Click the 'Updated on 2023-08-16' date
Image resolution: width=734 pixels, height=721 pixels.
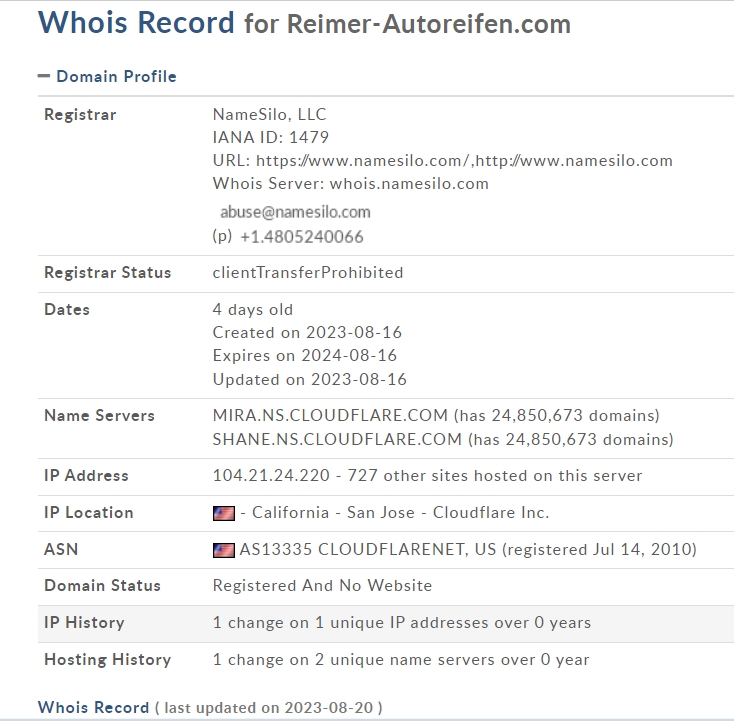pos(309,379)
